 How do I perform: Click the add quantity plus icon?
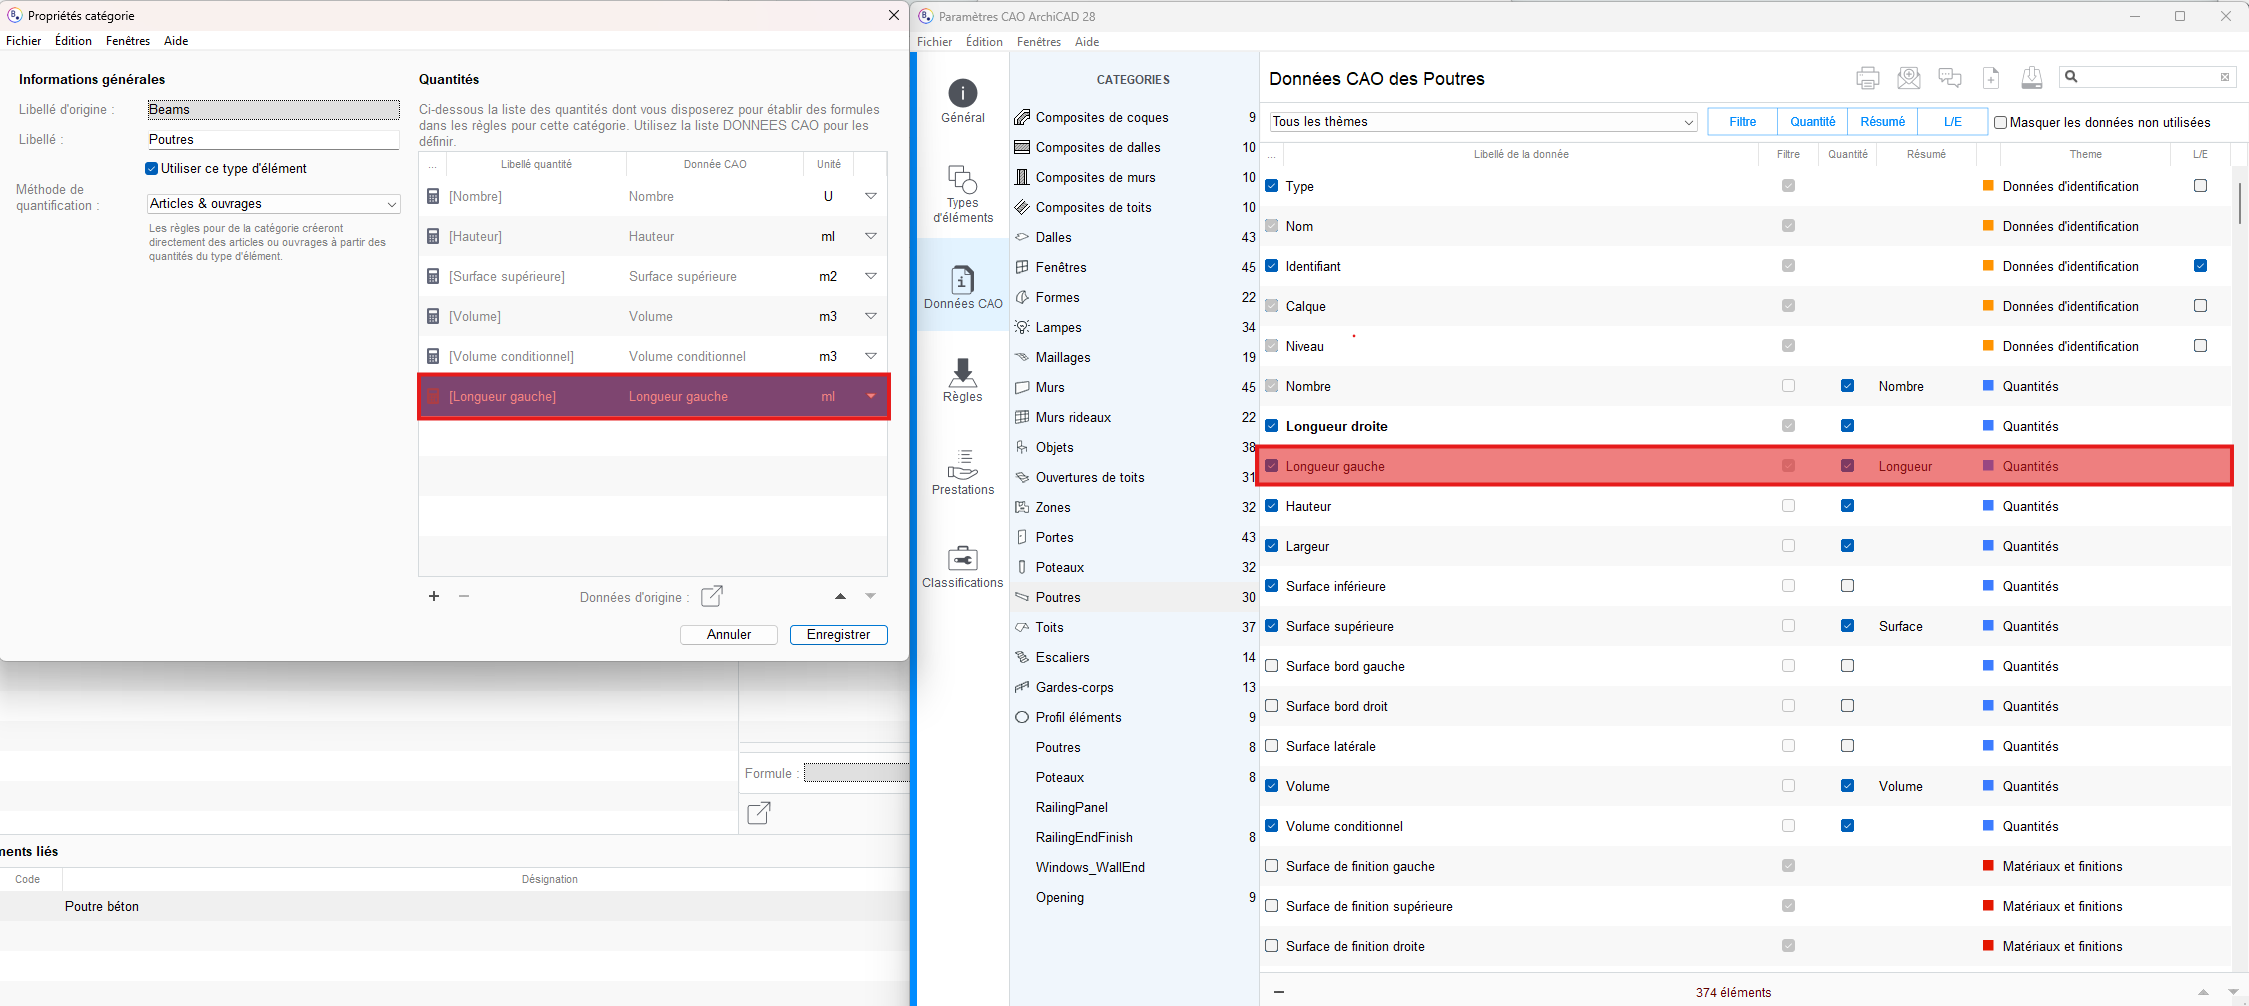434,596
